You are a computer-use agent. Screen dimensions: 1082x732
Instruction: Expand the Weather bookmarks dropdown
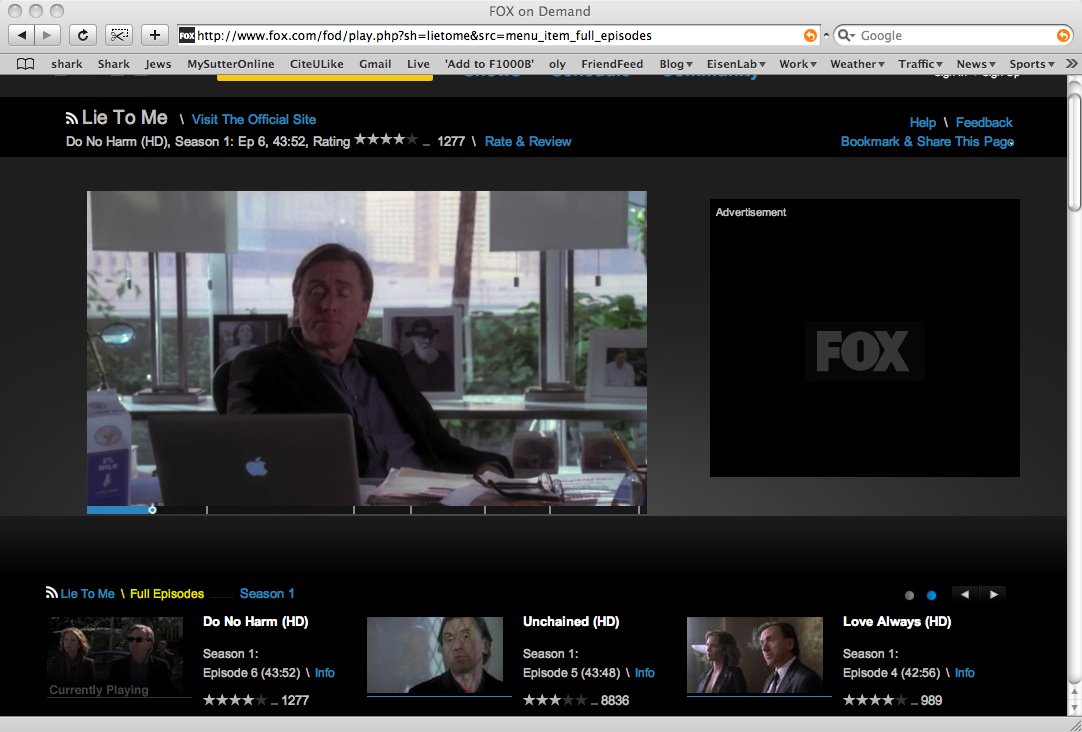click(x=857, y=64)
